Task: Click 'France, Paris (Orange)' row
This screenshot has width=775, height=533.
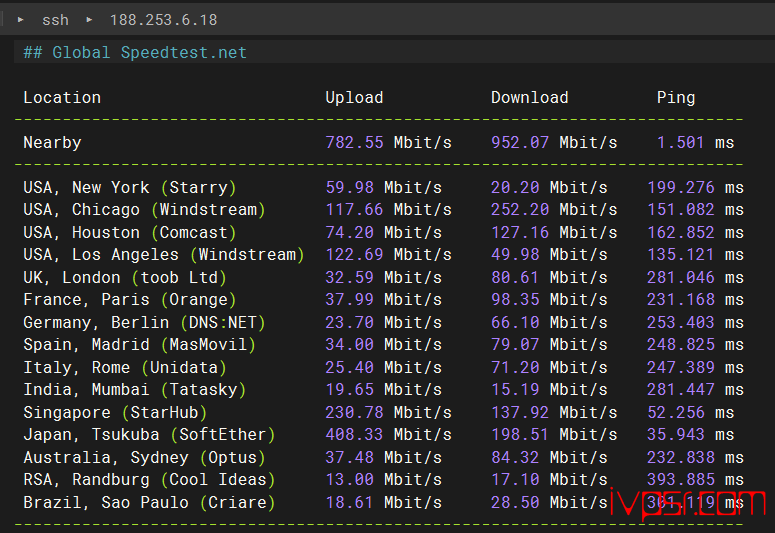Action: 130,300
